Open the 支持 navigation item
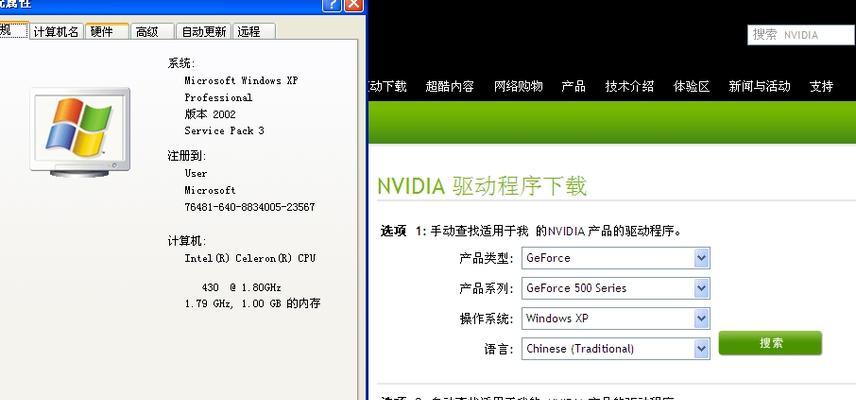Screen dimensions: 856x400 point(821,86)
